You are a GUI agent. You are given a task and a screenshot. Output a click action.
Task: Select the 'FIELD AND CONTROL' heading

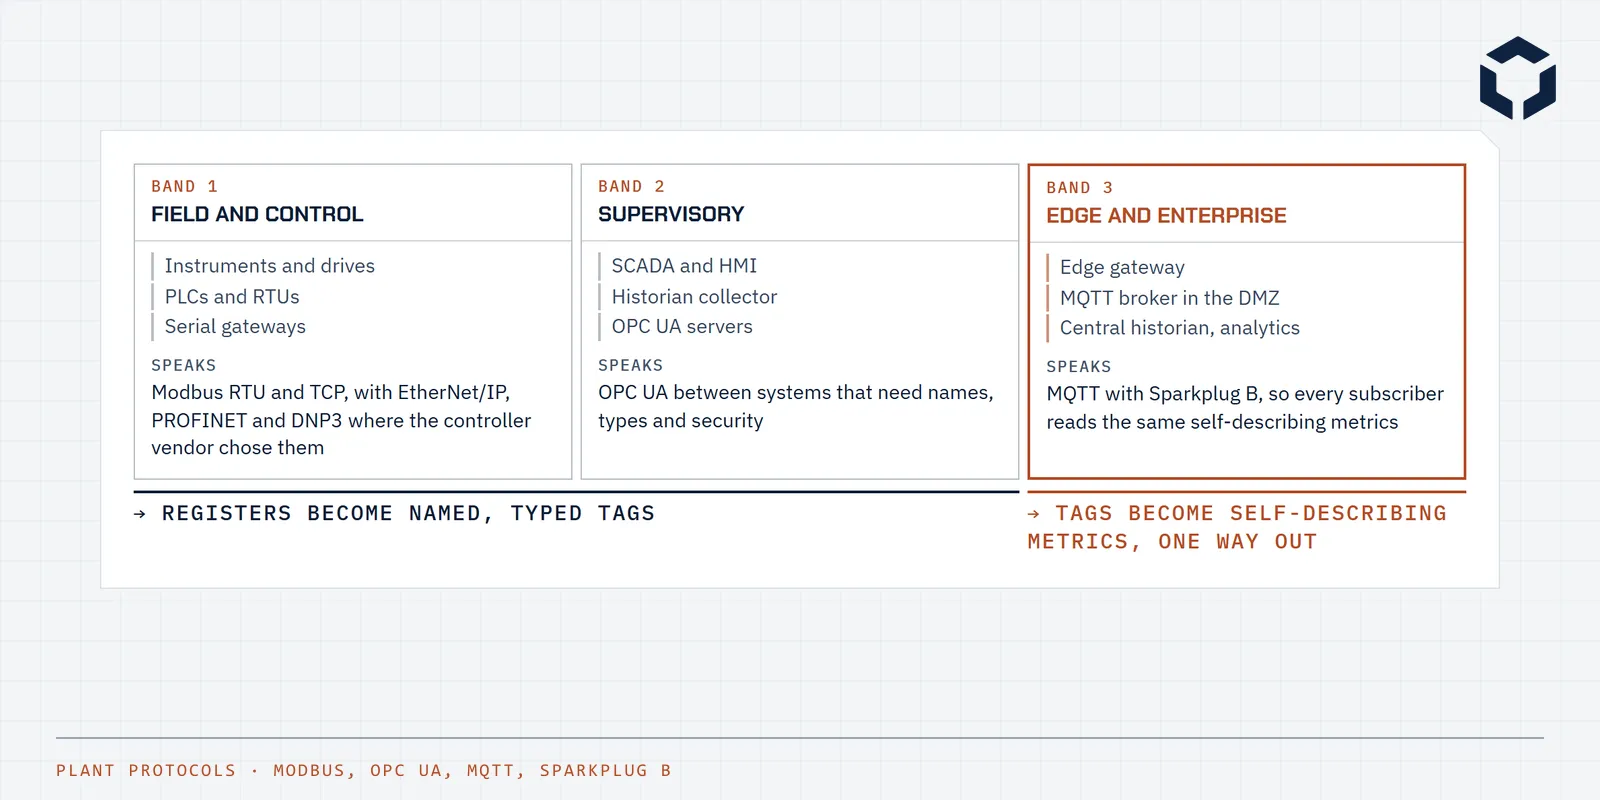pos(257,214)
